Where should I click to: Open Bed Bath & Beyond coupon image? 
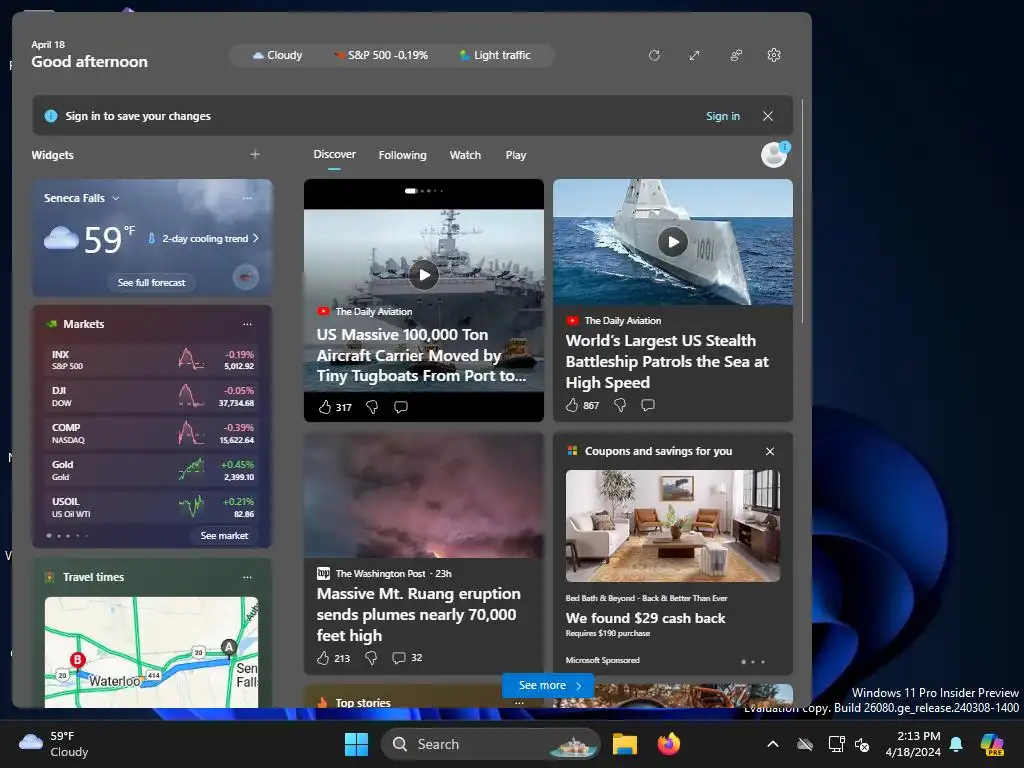click(x=673, y=526)
